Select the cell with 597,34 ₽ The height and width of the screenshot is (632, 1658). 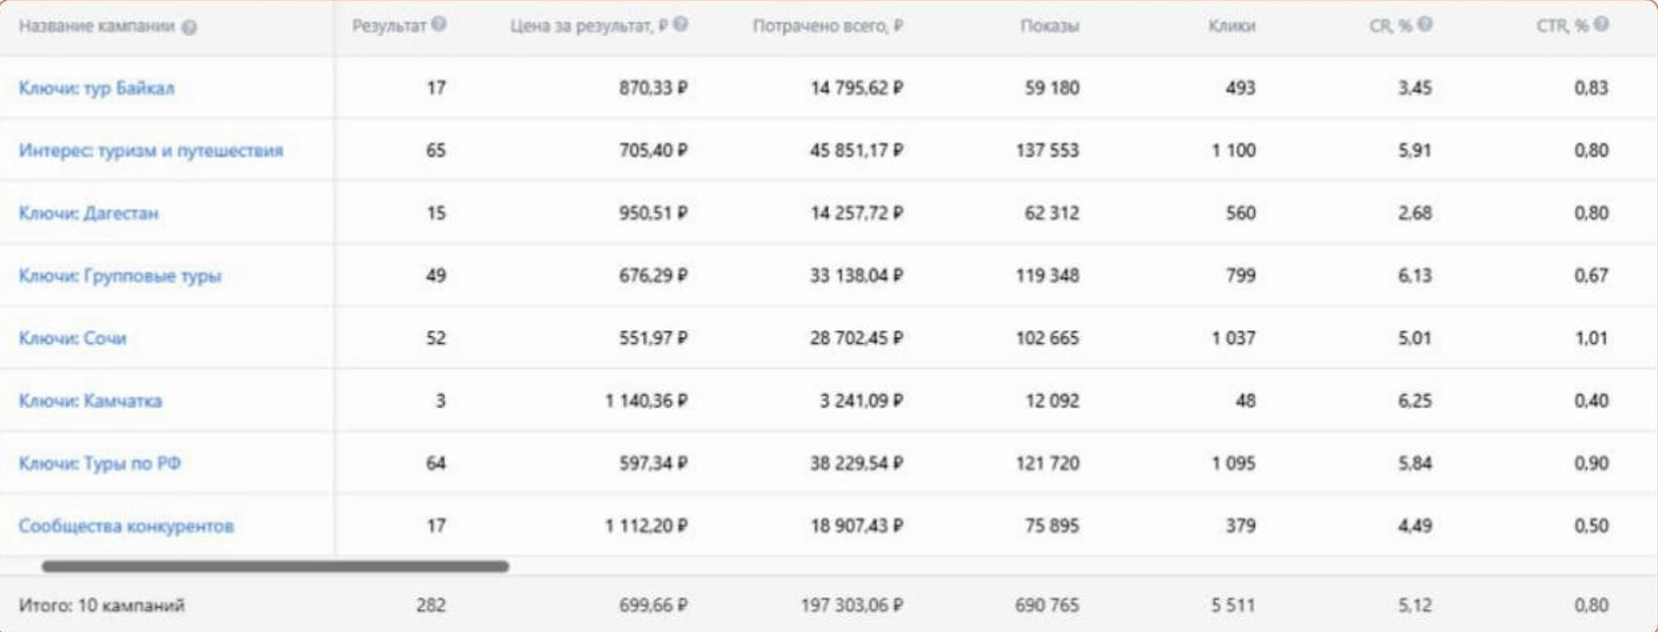coord(653,463)
